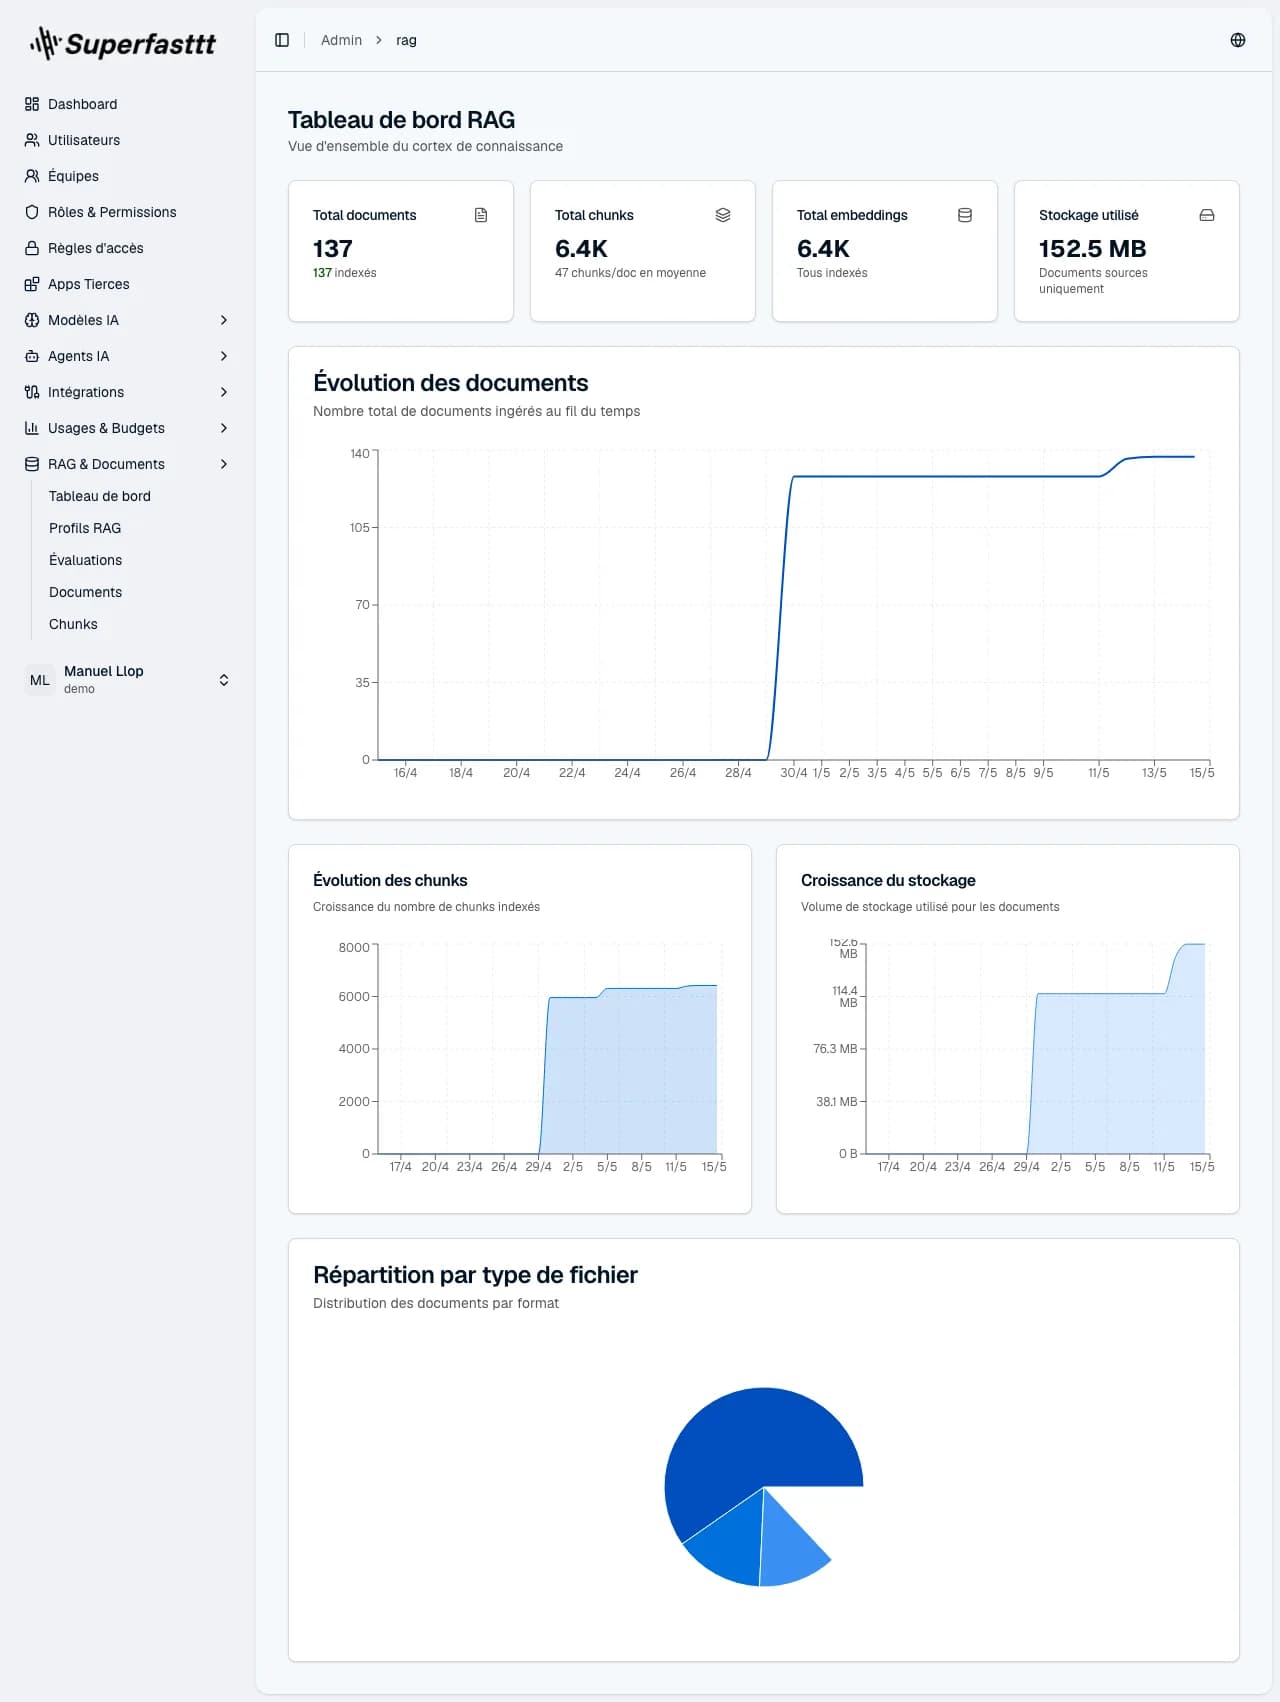The width and height of the screenshot is (1280, 1702).
Task: Click the Évolution des chunks area chart
Action: pos(548,1050)
